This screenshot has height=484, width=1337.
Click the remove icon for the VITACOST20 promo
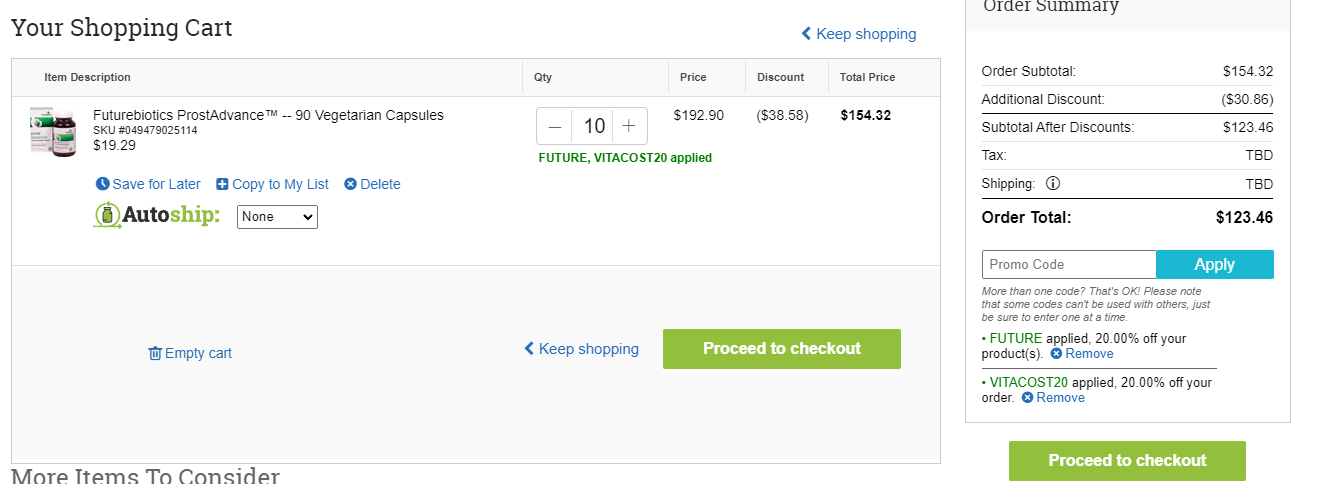[x=1027, y=398]
